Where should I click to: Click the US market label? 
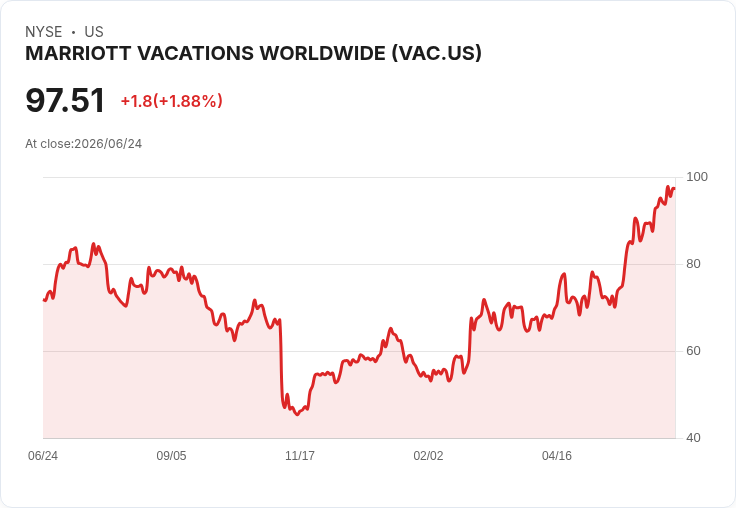[94, 32]
